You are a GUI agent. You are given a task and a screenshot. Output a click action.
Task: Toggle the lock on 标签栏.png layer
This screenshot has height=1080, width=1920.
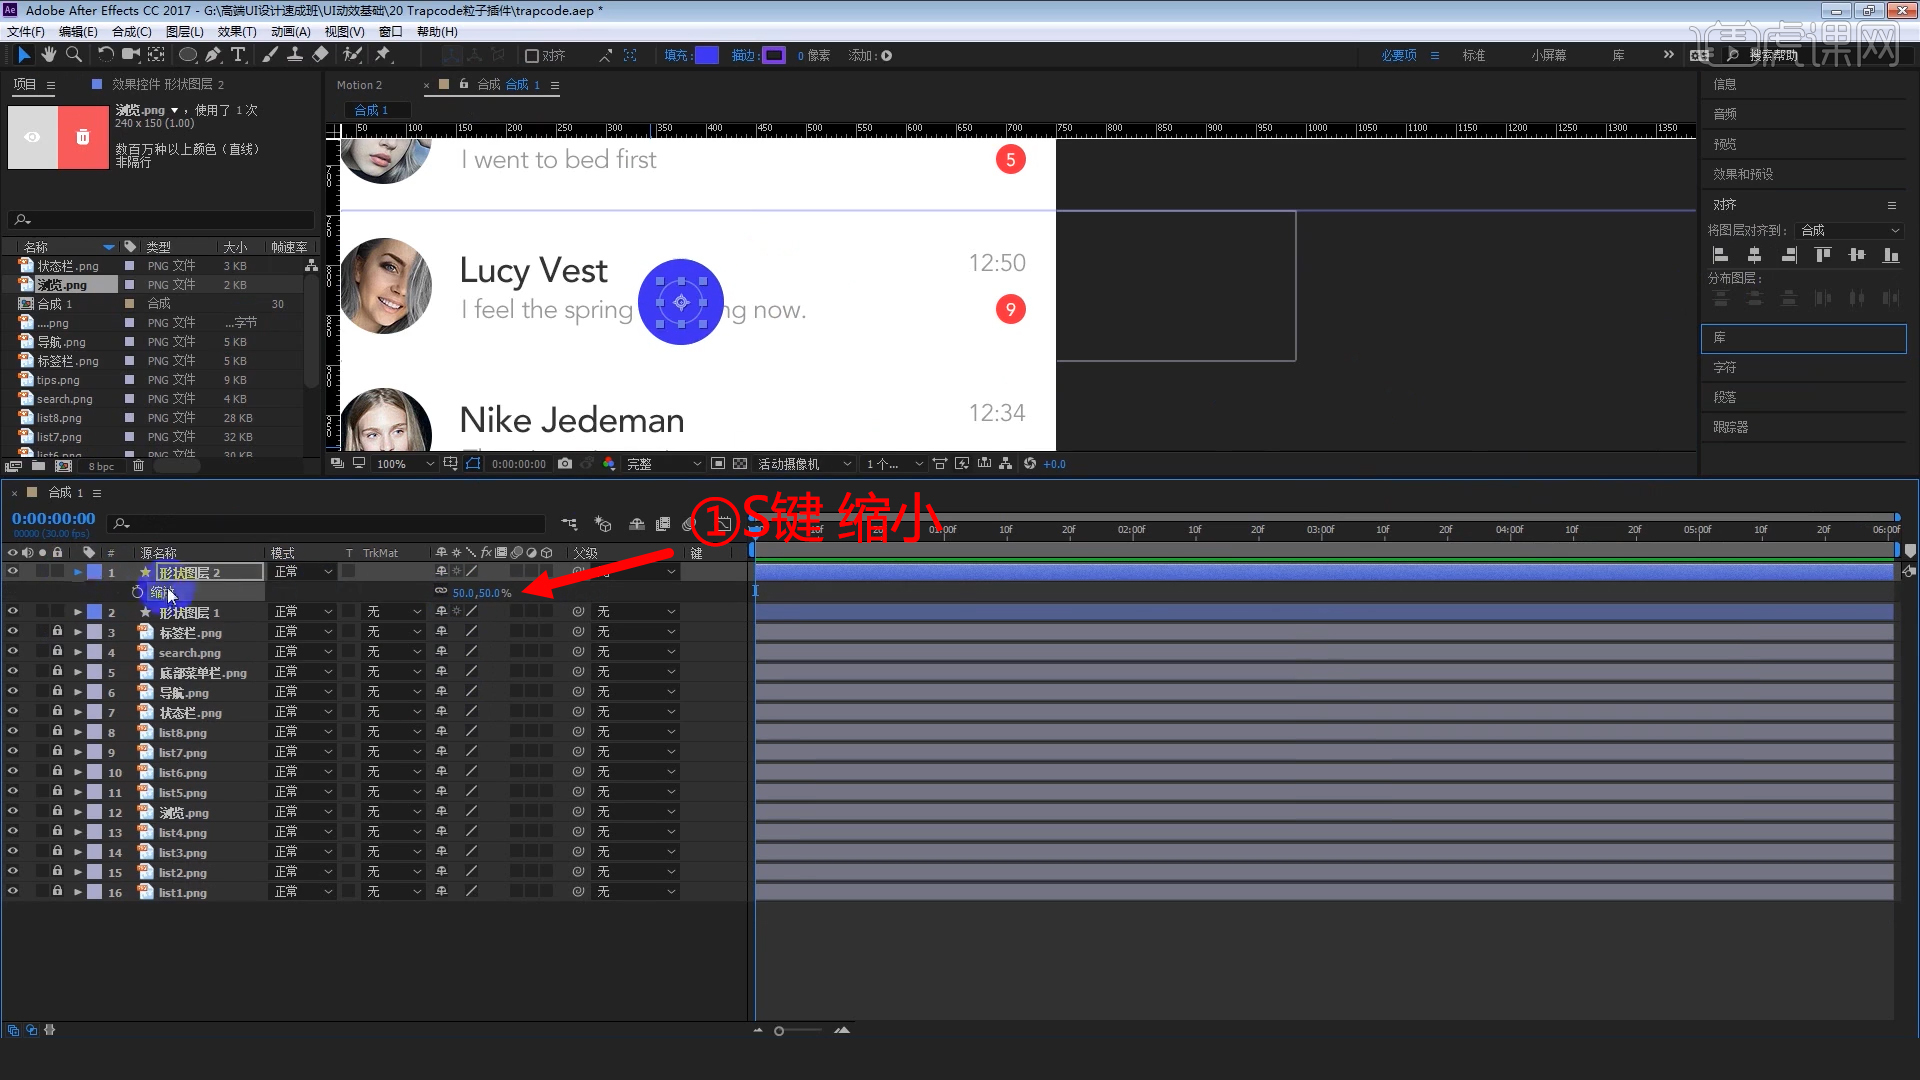click(x=57, y=632)
